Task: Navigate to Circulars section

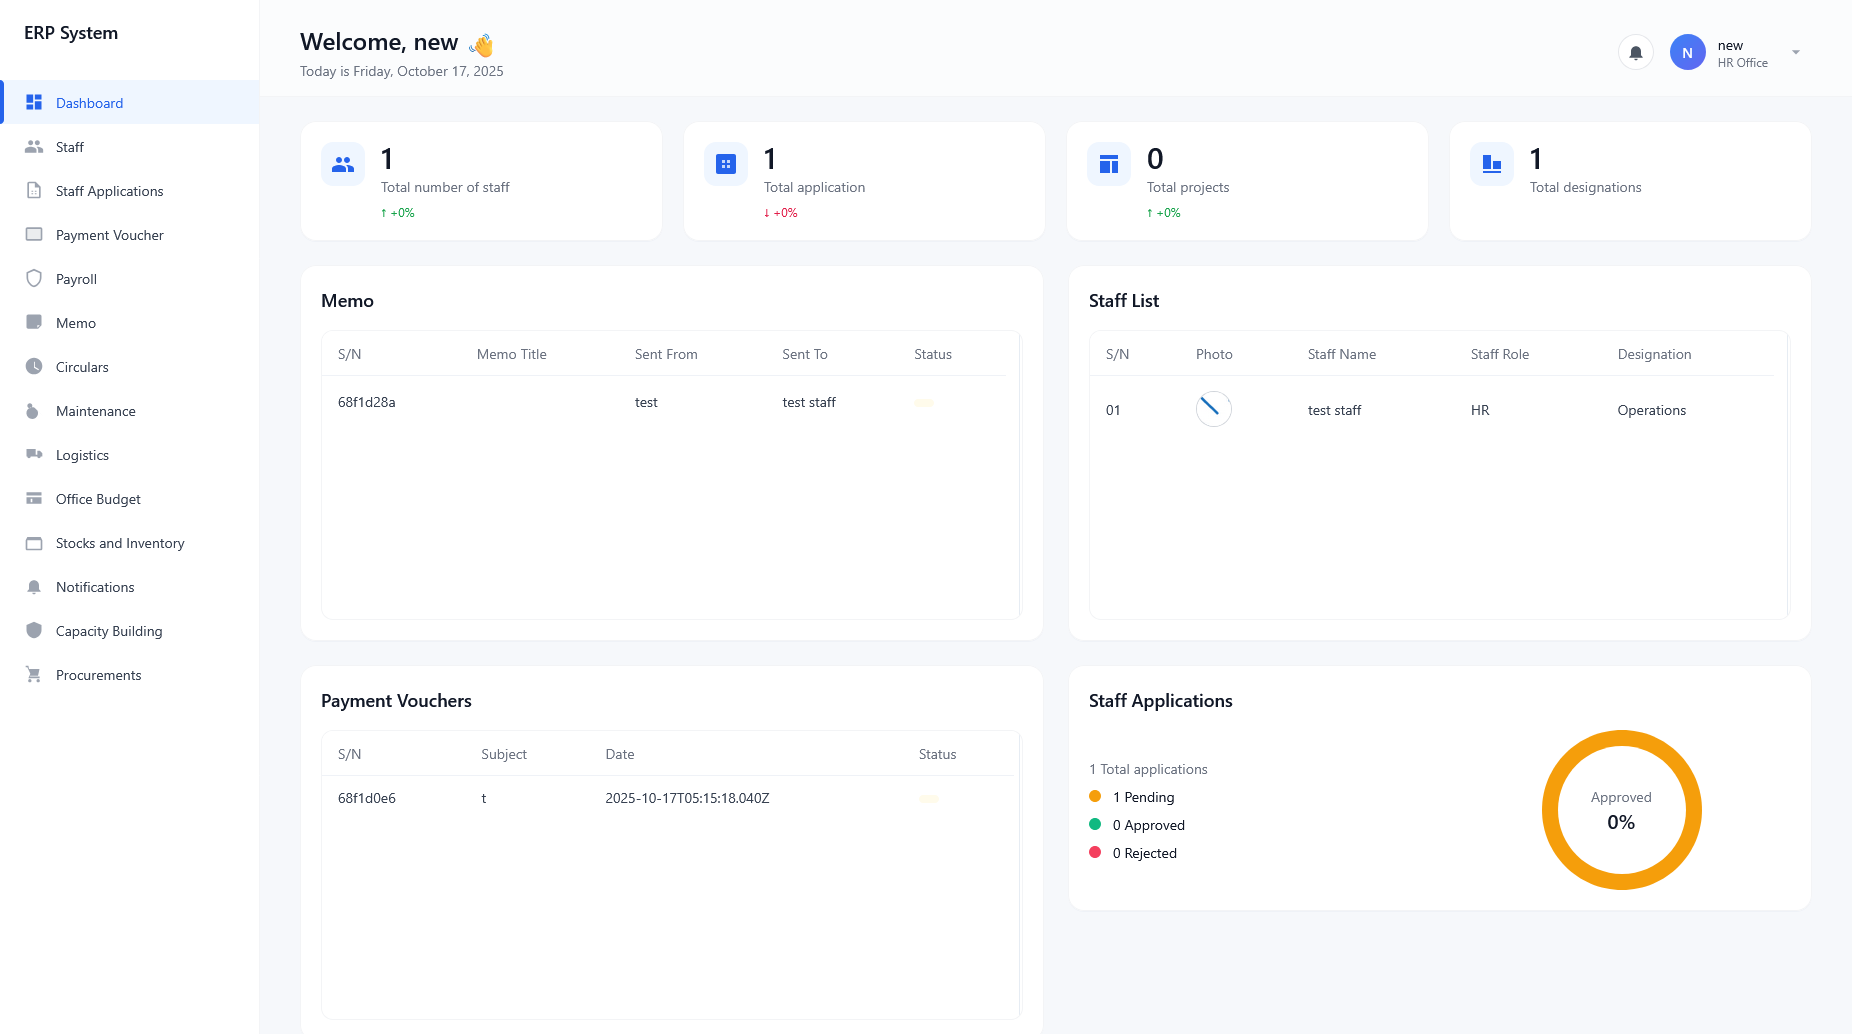Action: (130, 367)
